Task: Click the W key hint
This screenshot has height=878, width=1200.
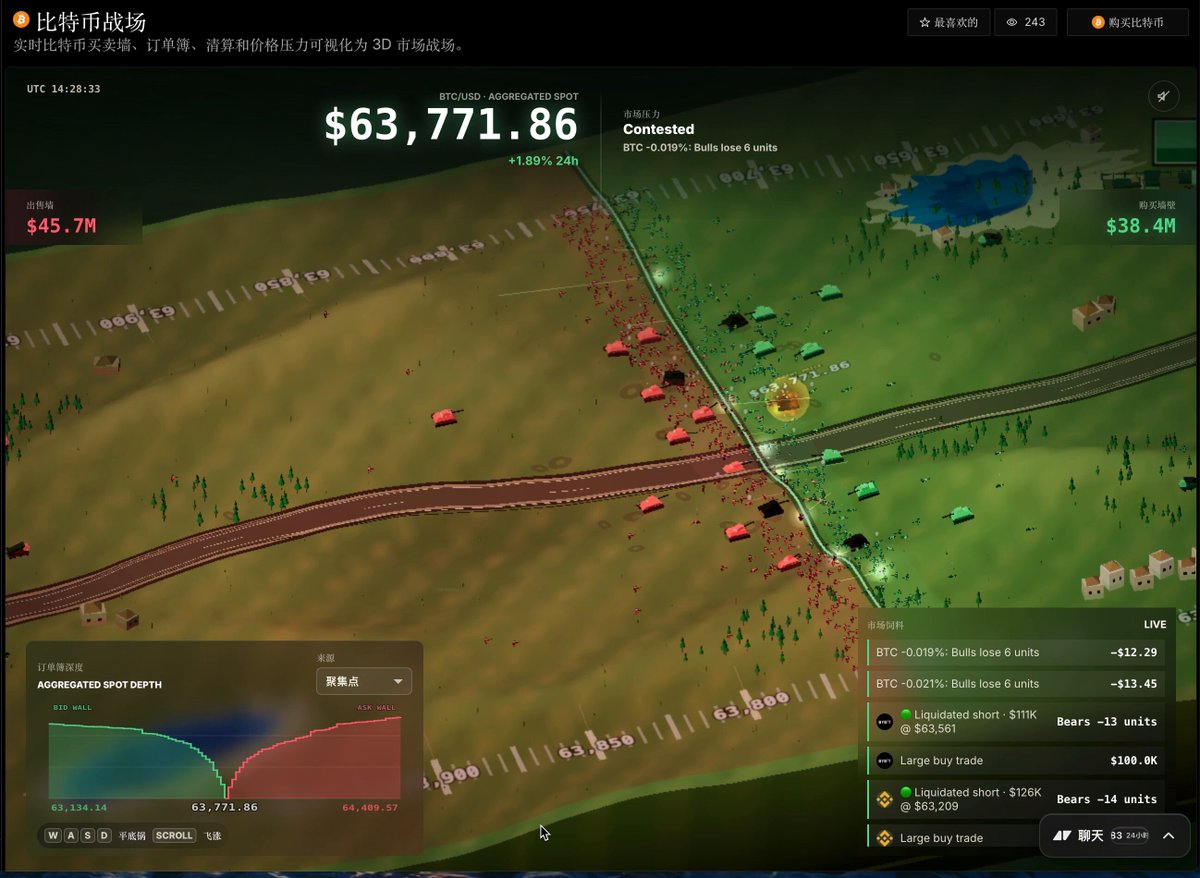Action: [54, 835]
